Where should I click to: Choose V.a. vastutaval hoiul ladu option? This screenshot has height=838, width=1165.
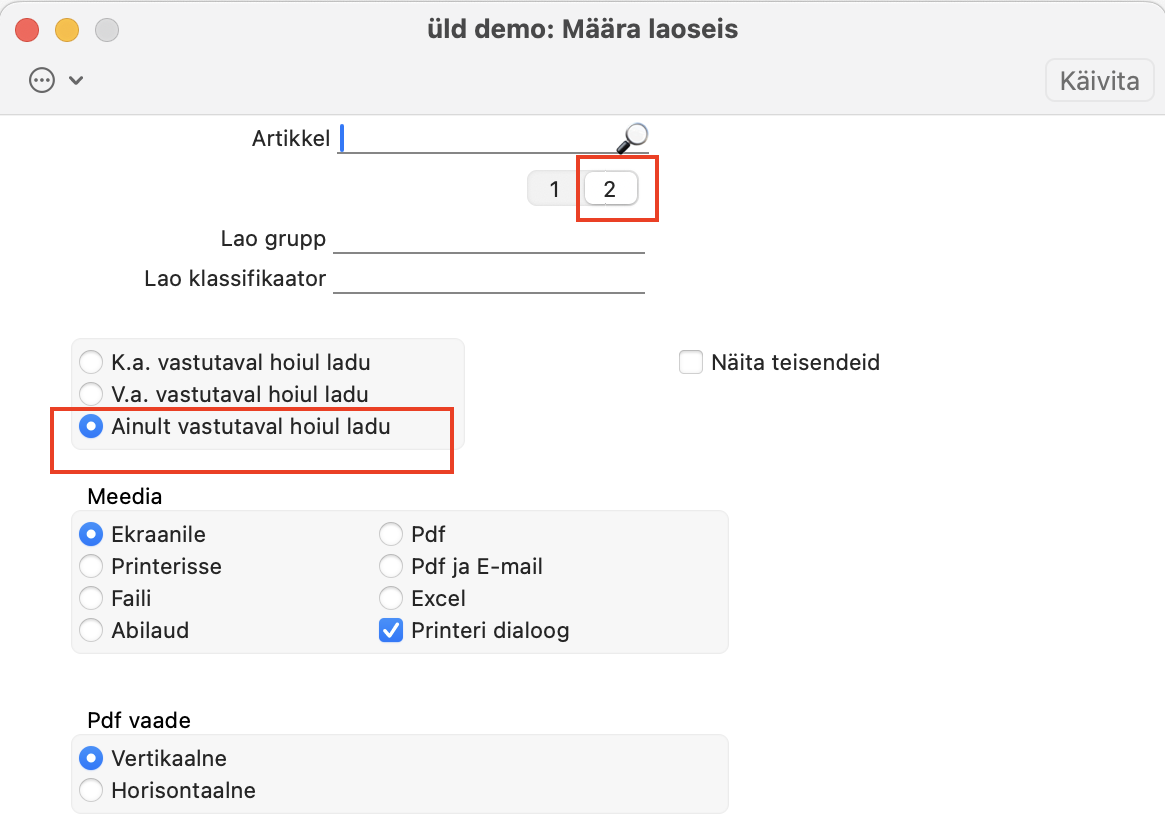[91, 394]
